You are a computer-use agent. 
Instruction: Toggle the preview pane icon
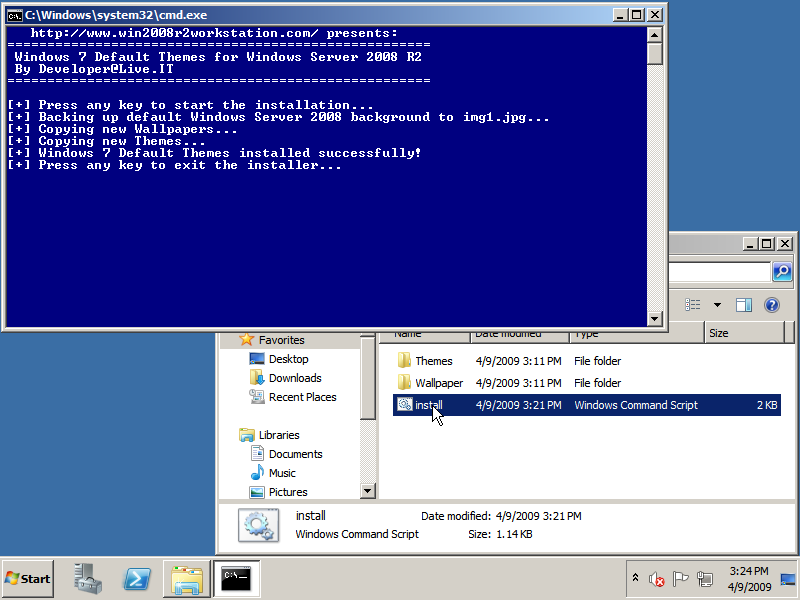pyautogui.click(x=743, y=305)
